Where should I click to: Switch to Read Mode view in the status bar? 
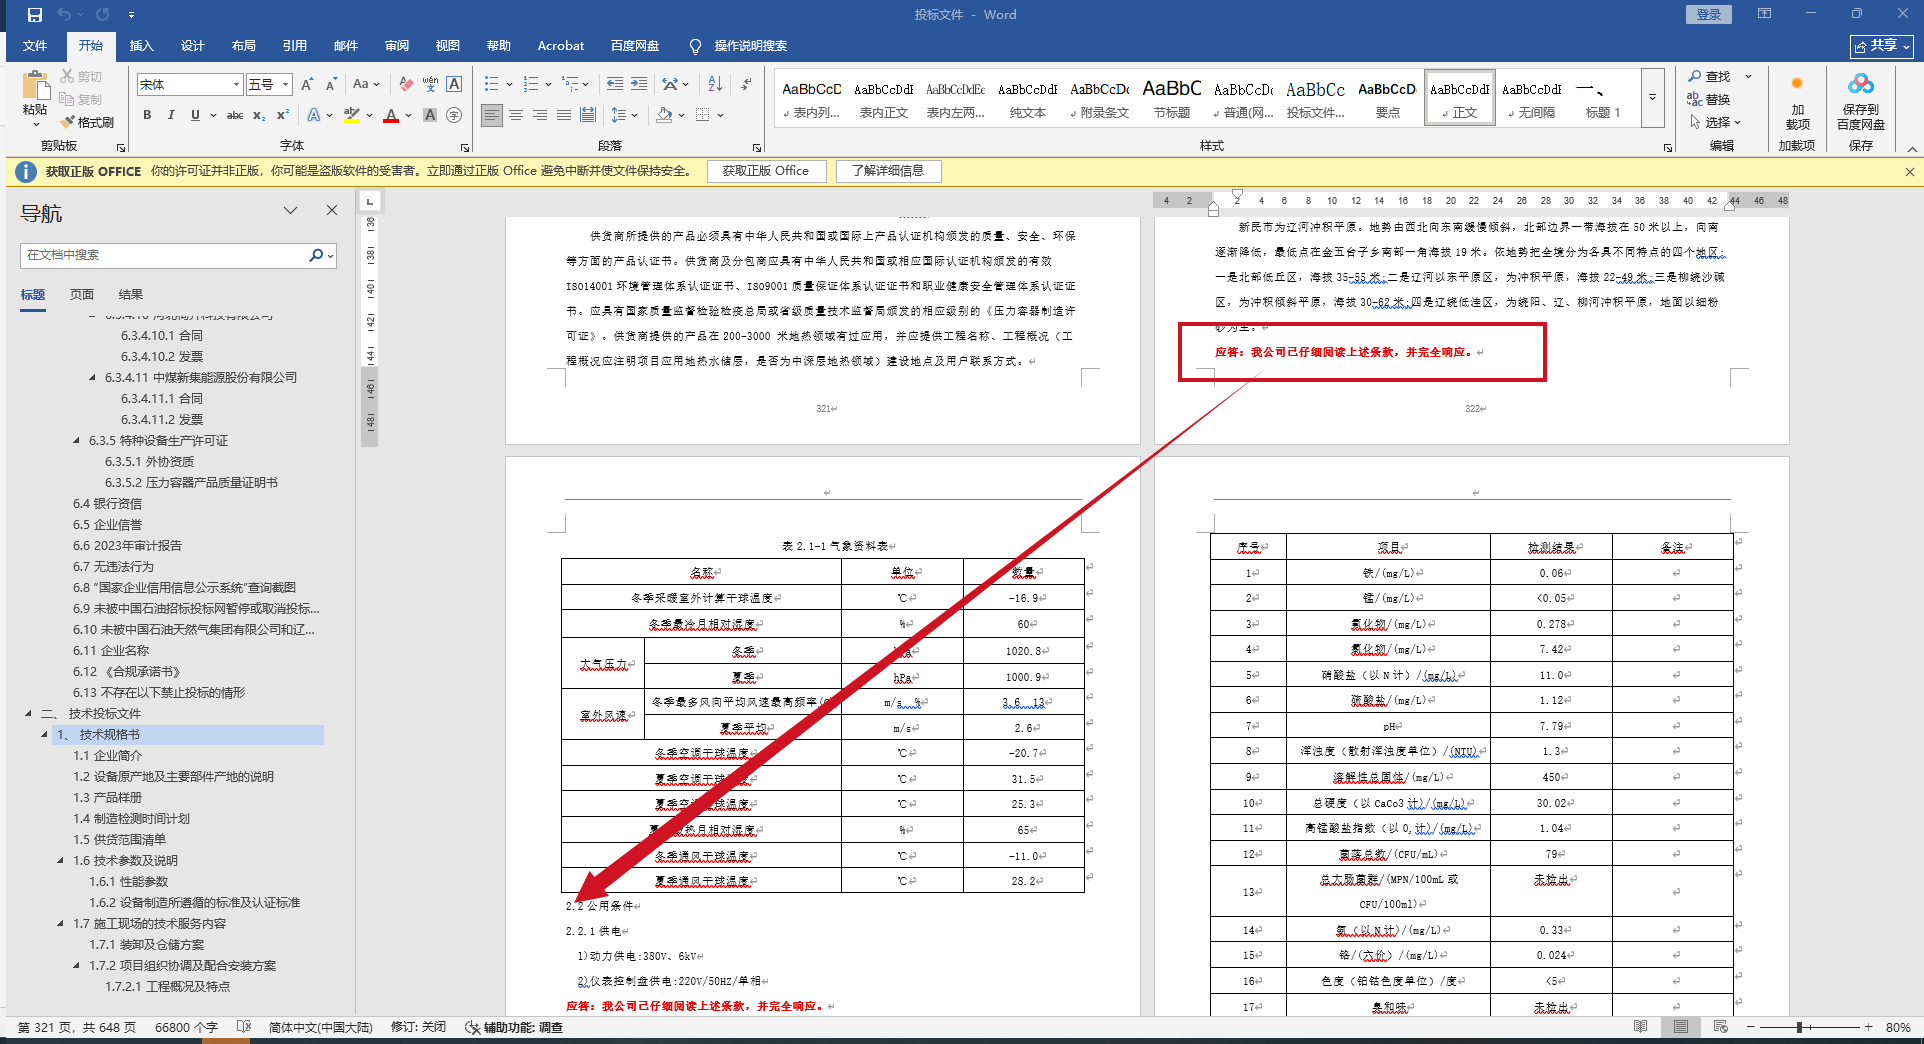1640,1027
